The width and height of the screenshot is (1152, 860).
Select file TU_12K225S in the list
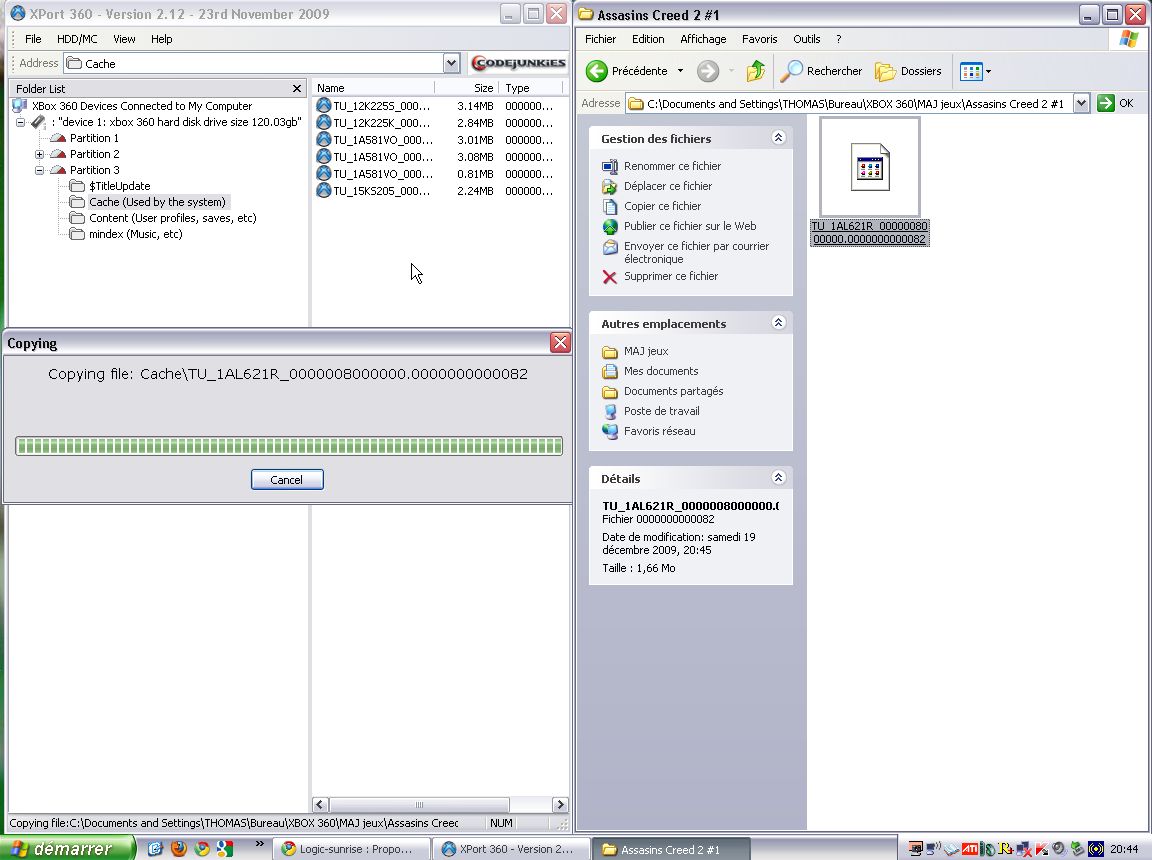click(x=381, y=106)
